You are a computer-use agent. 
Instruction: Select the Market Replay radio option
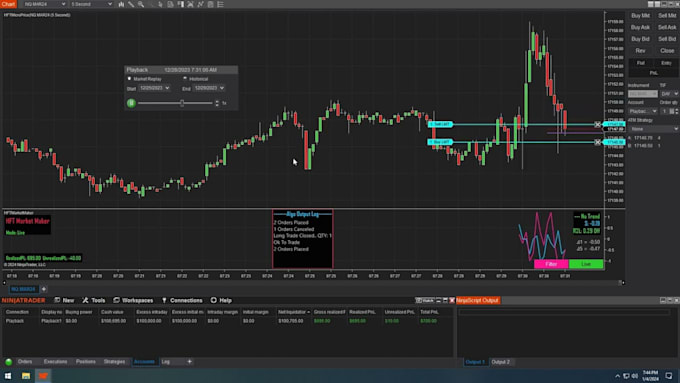tap(129, 79)
